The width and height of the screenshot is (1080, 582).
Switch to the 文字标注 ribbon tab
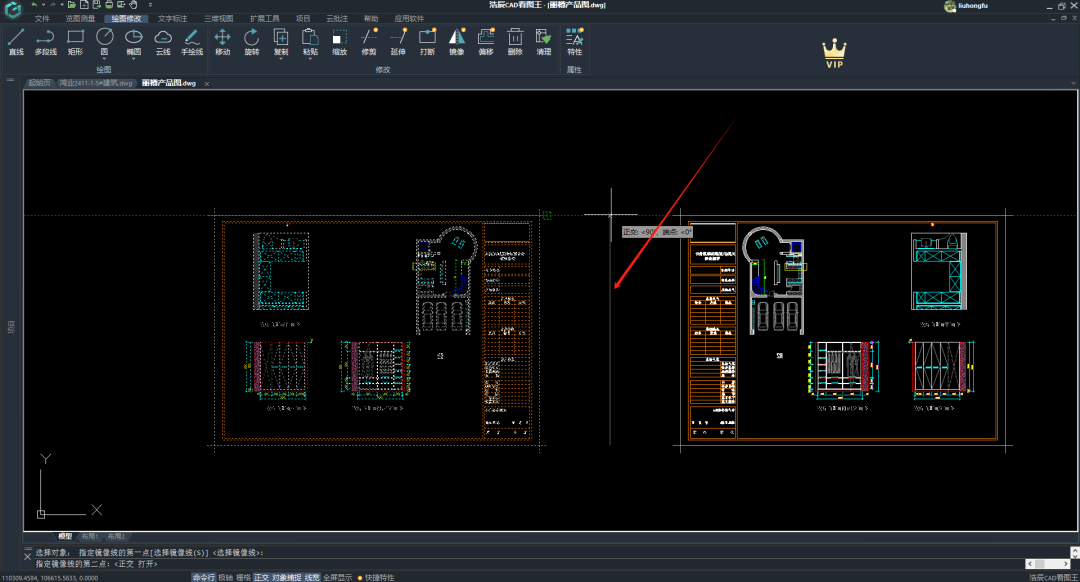pos(172,19)
